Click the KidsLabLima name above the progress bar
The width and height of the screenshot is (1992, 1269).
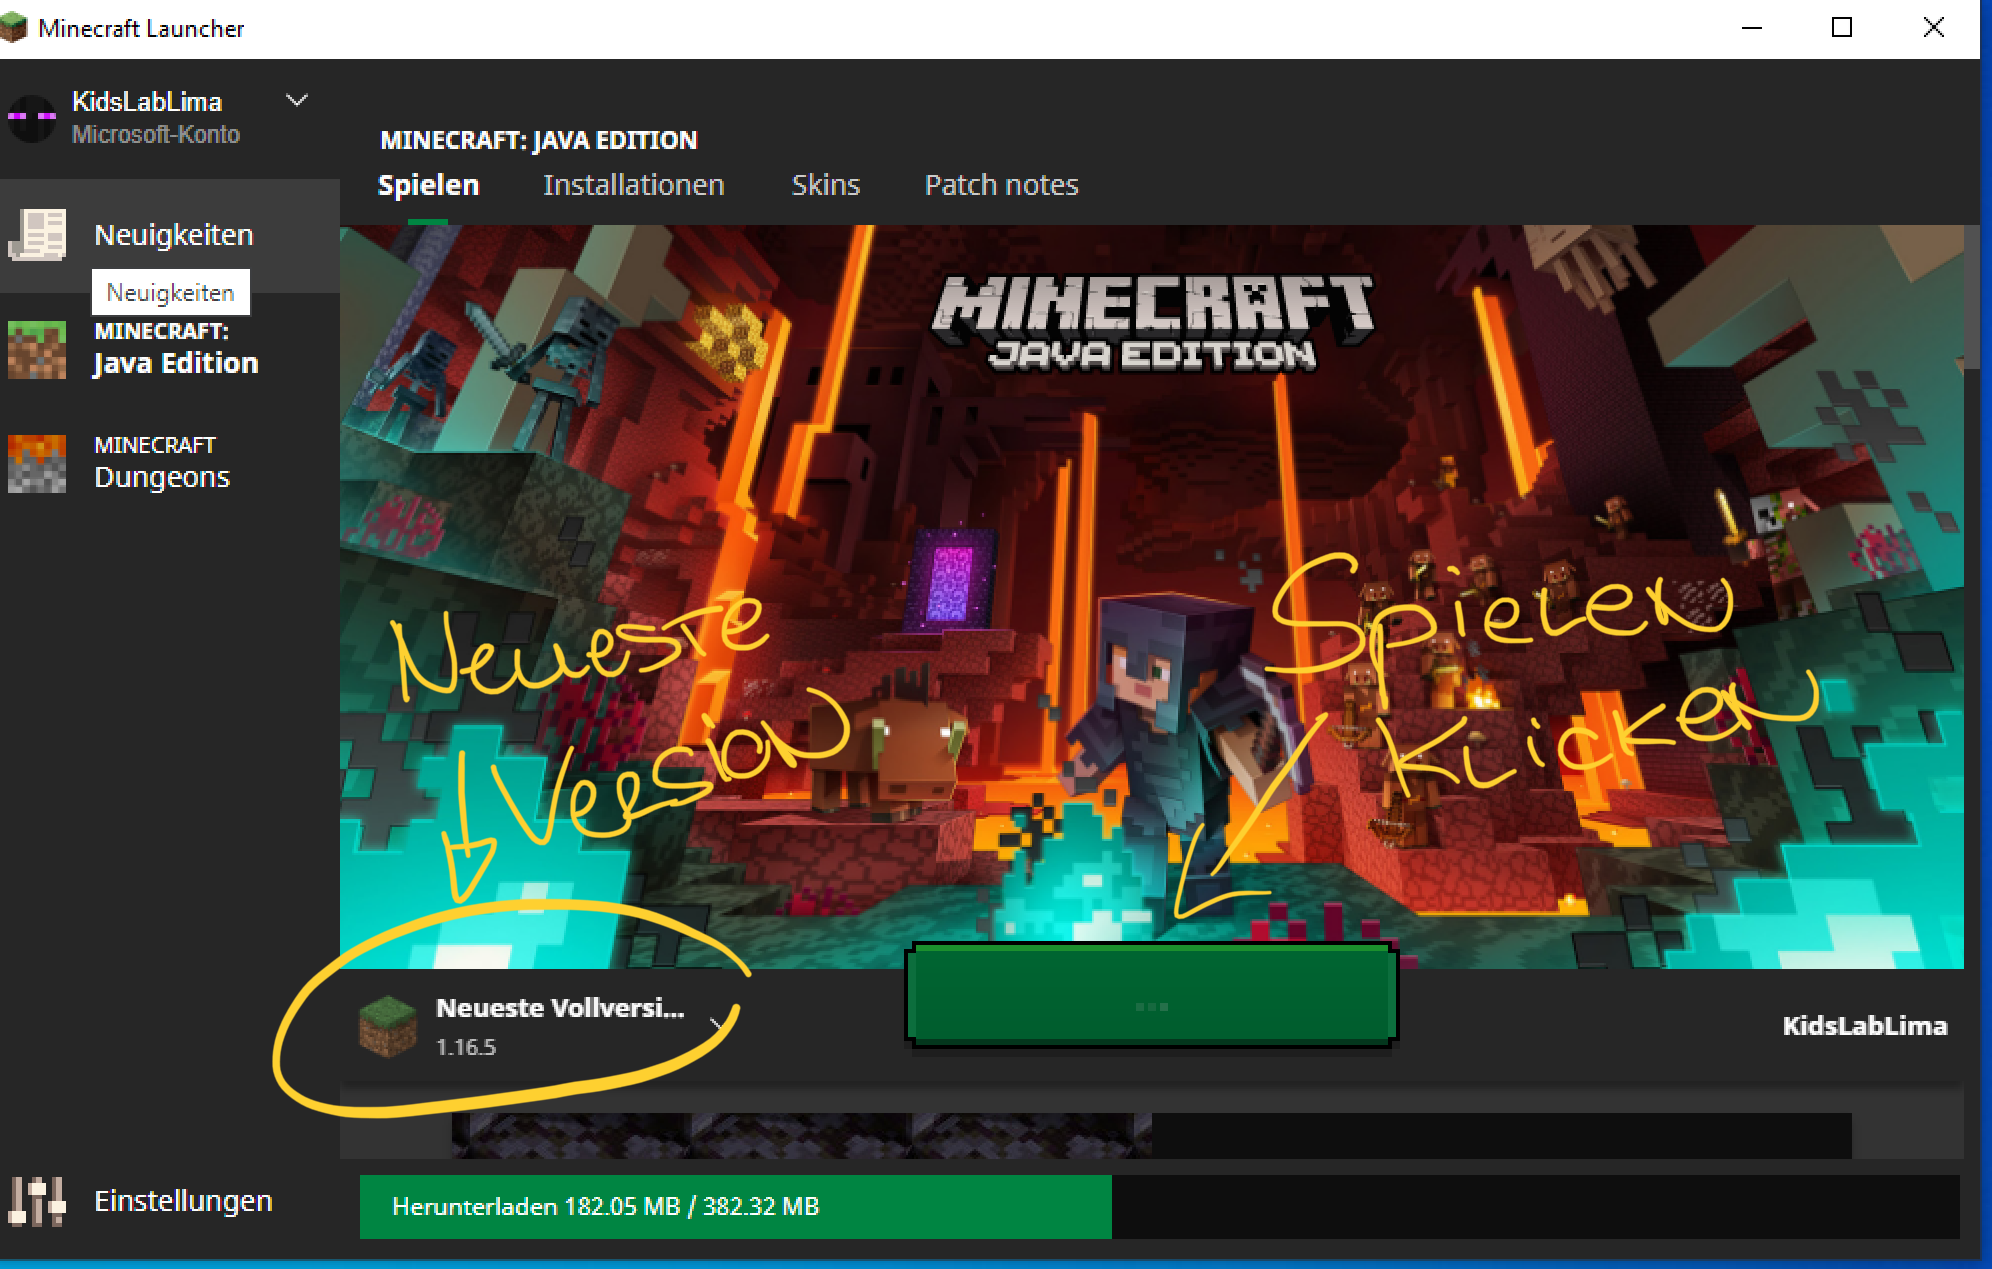(1865, 1025)
